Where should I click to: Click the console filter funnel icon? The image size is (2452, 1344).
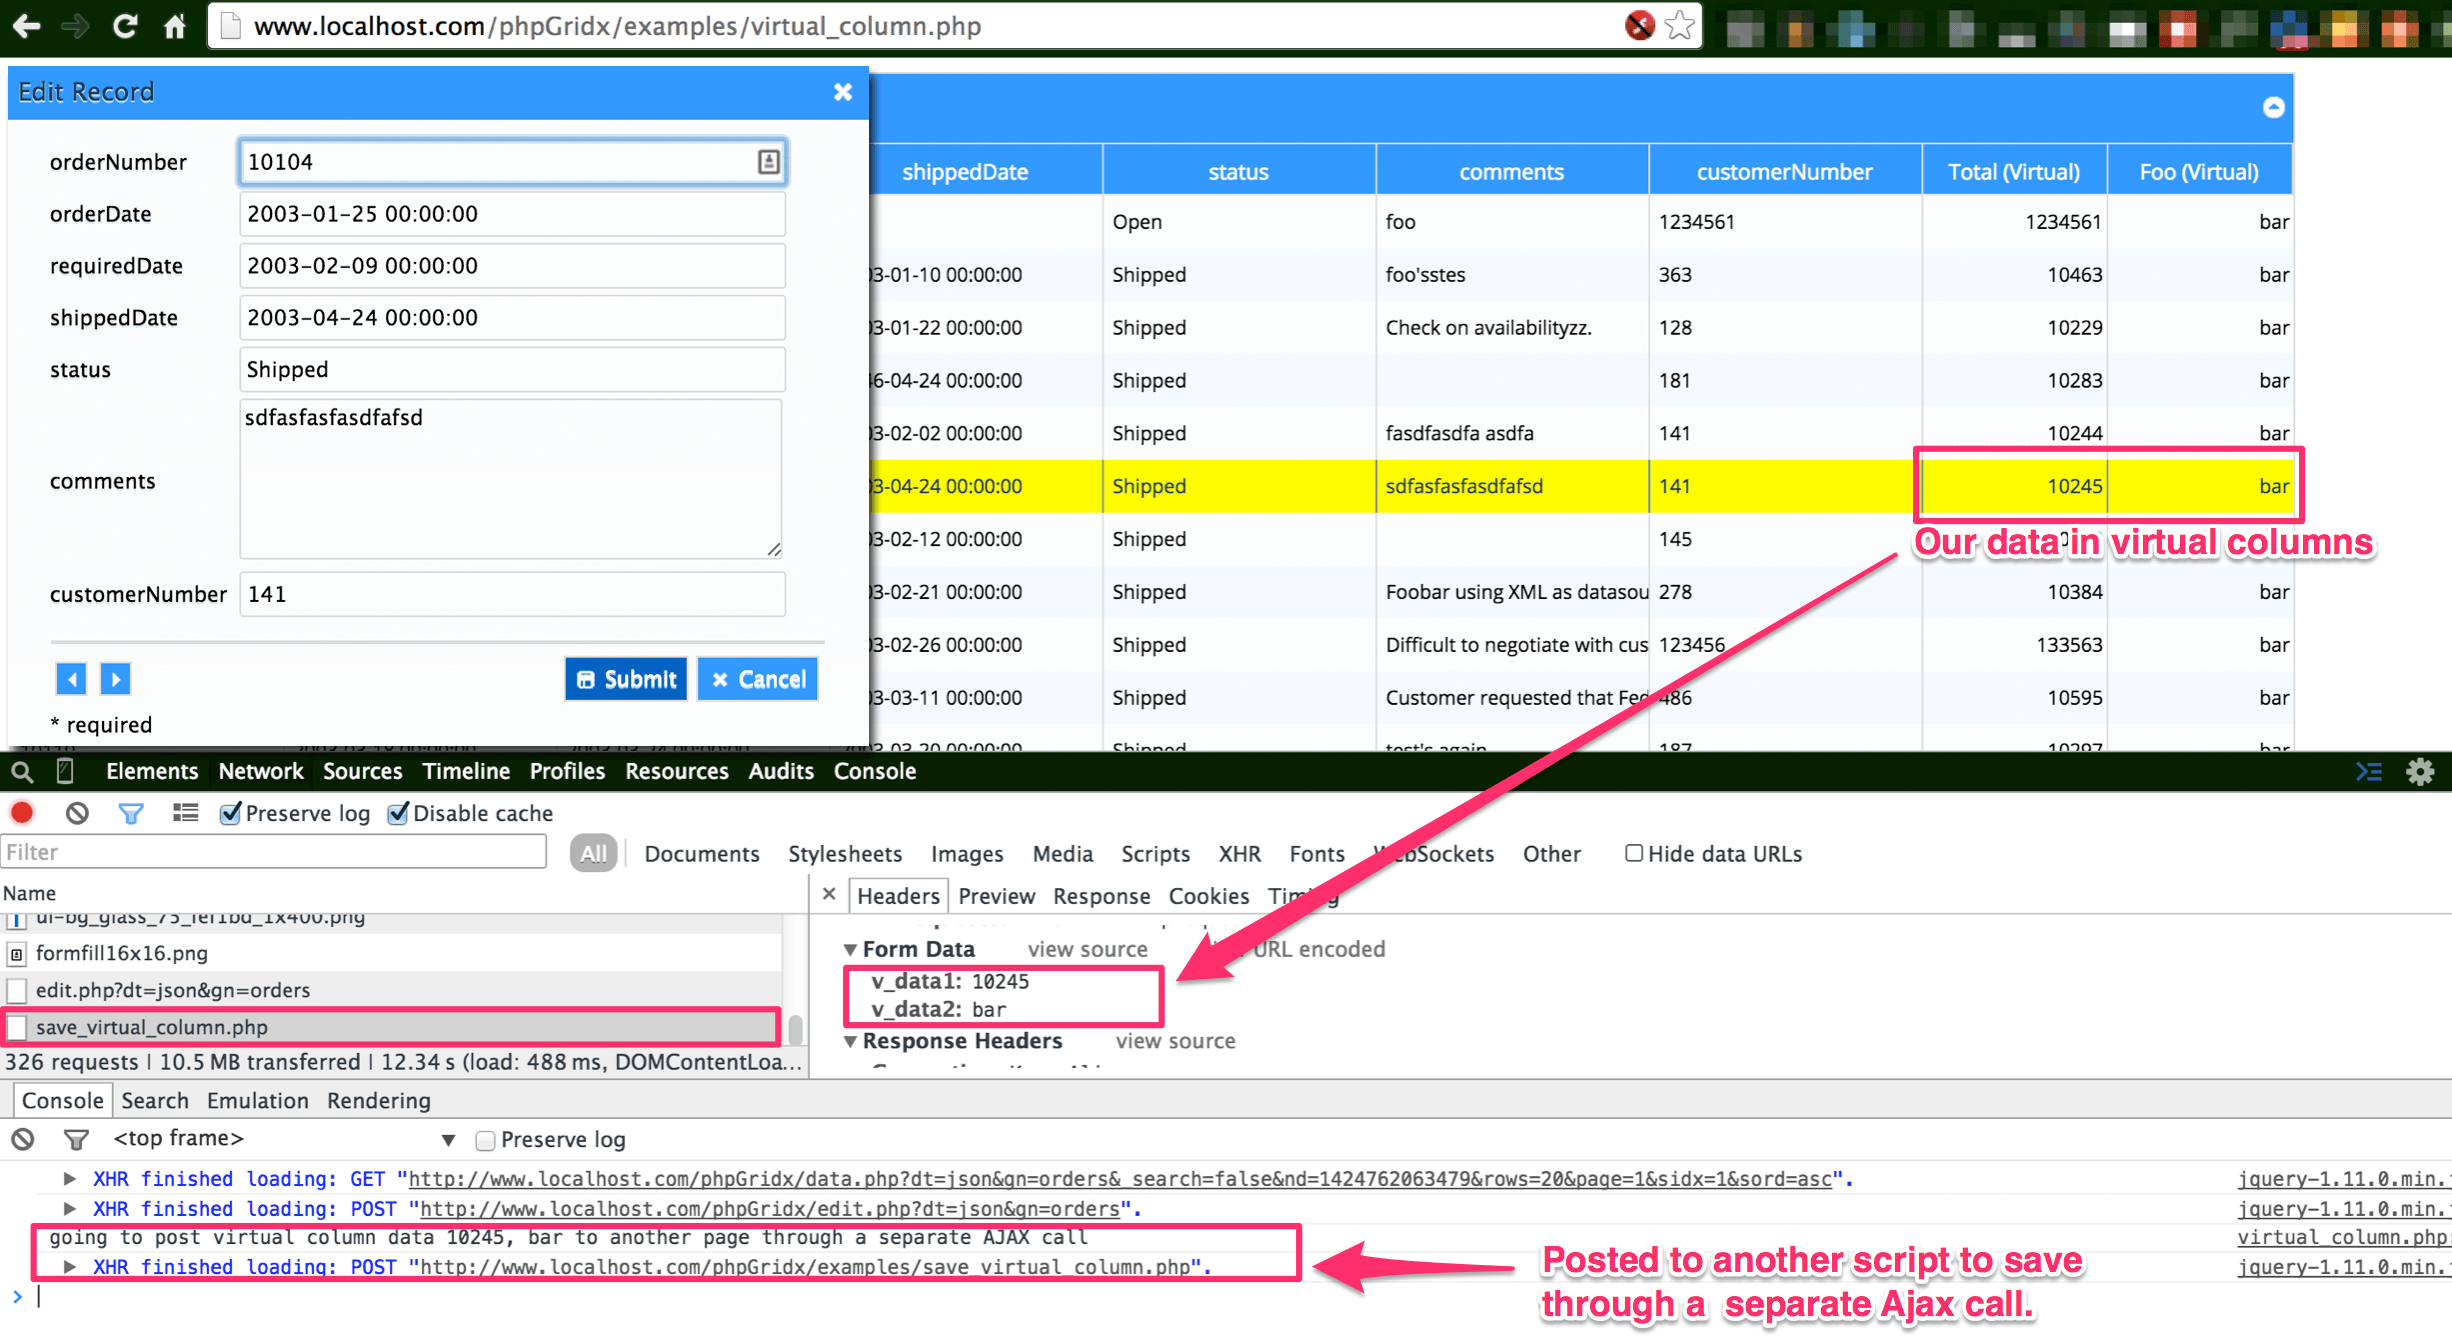tap(76, 1139)
